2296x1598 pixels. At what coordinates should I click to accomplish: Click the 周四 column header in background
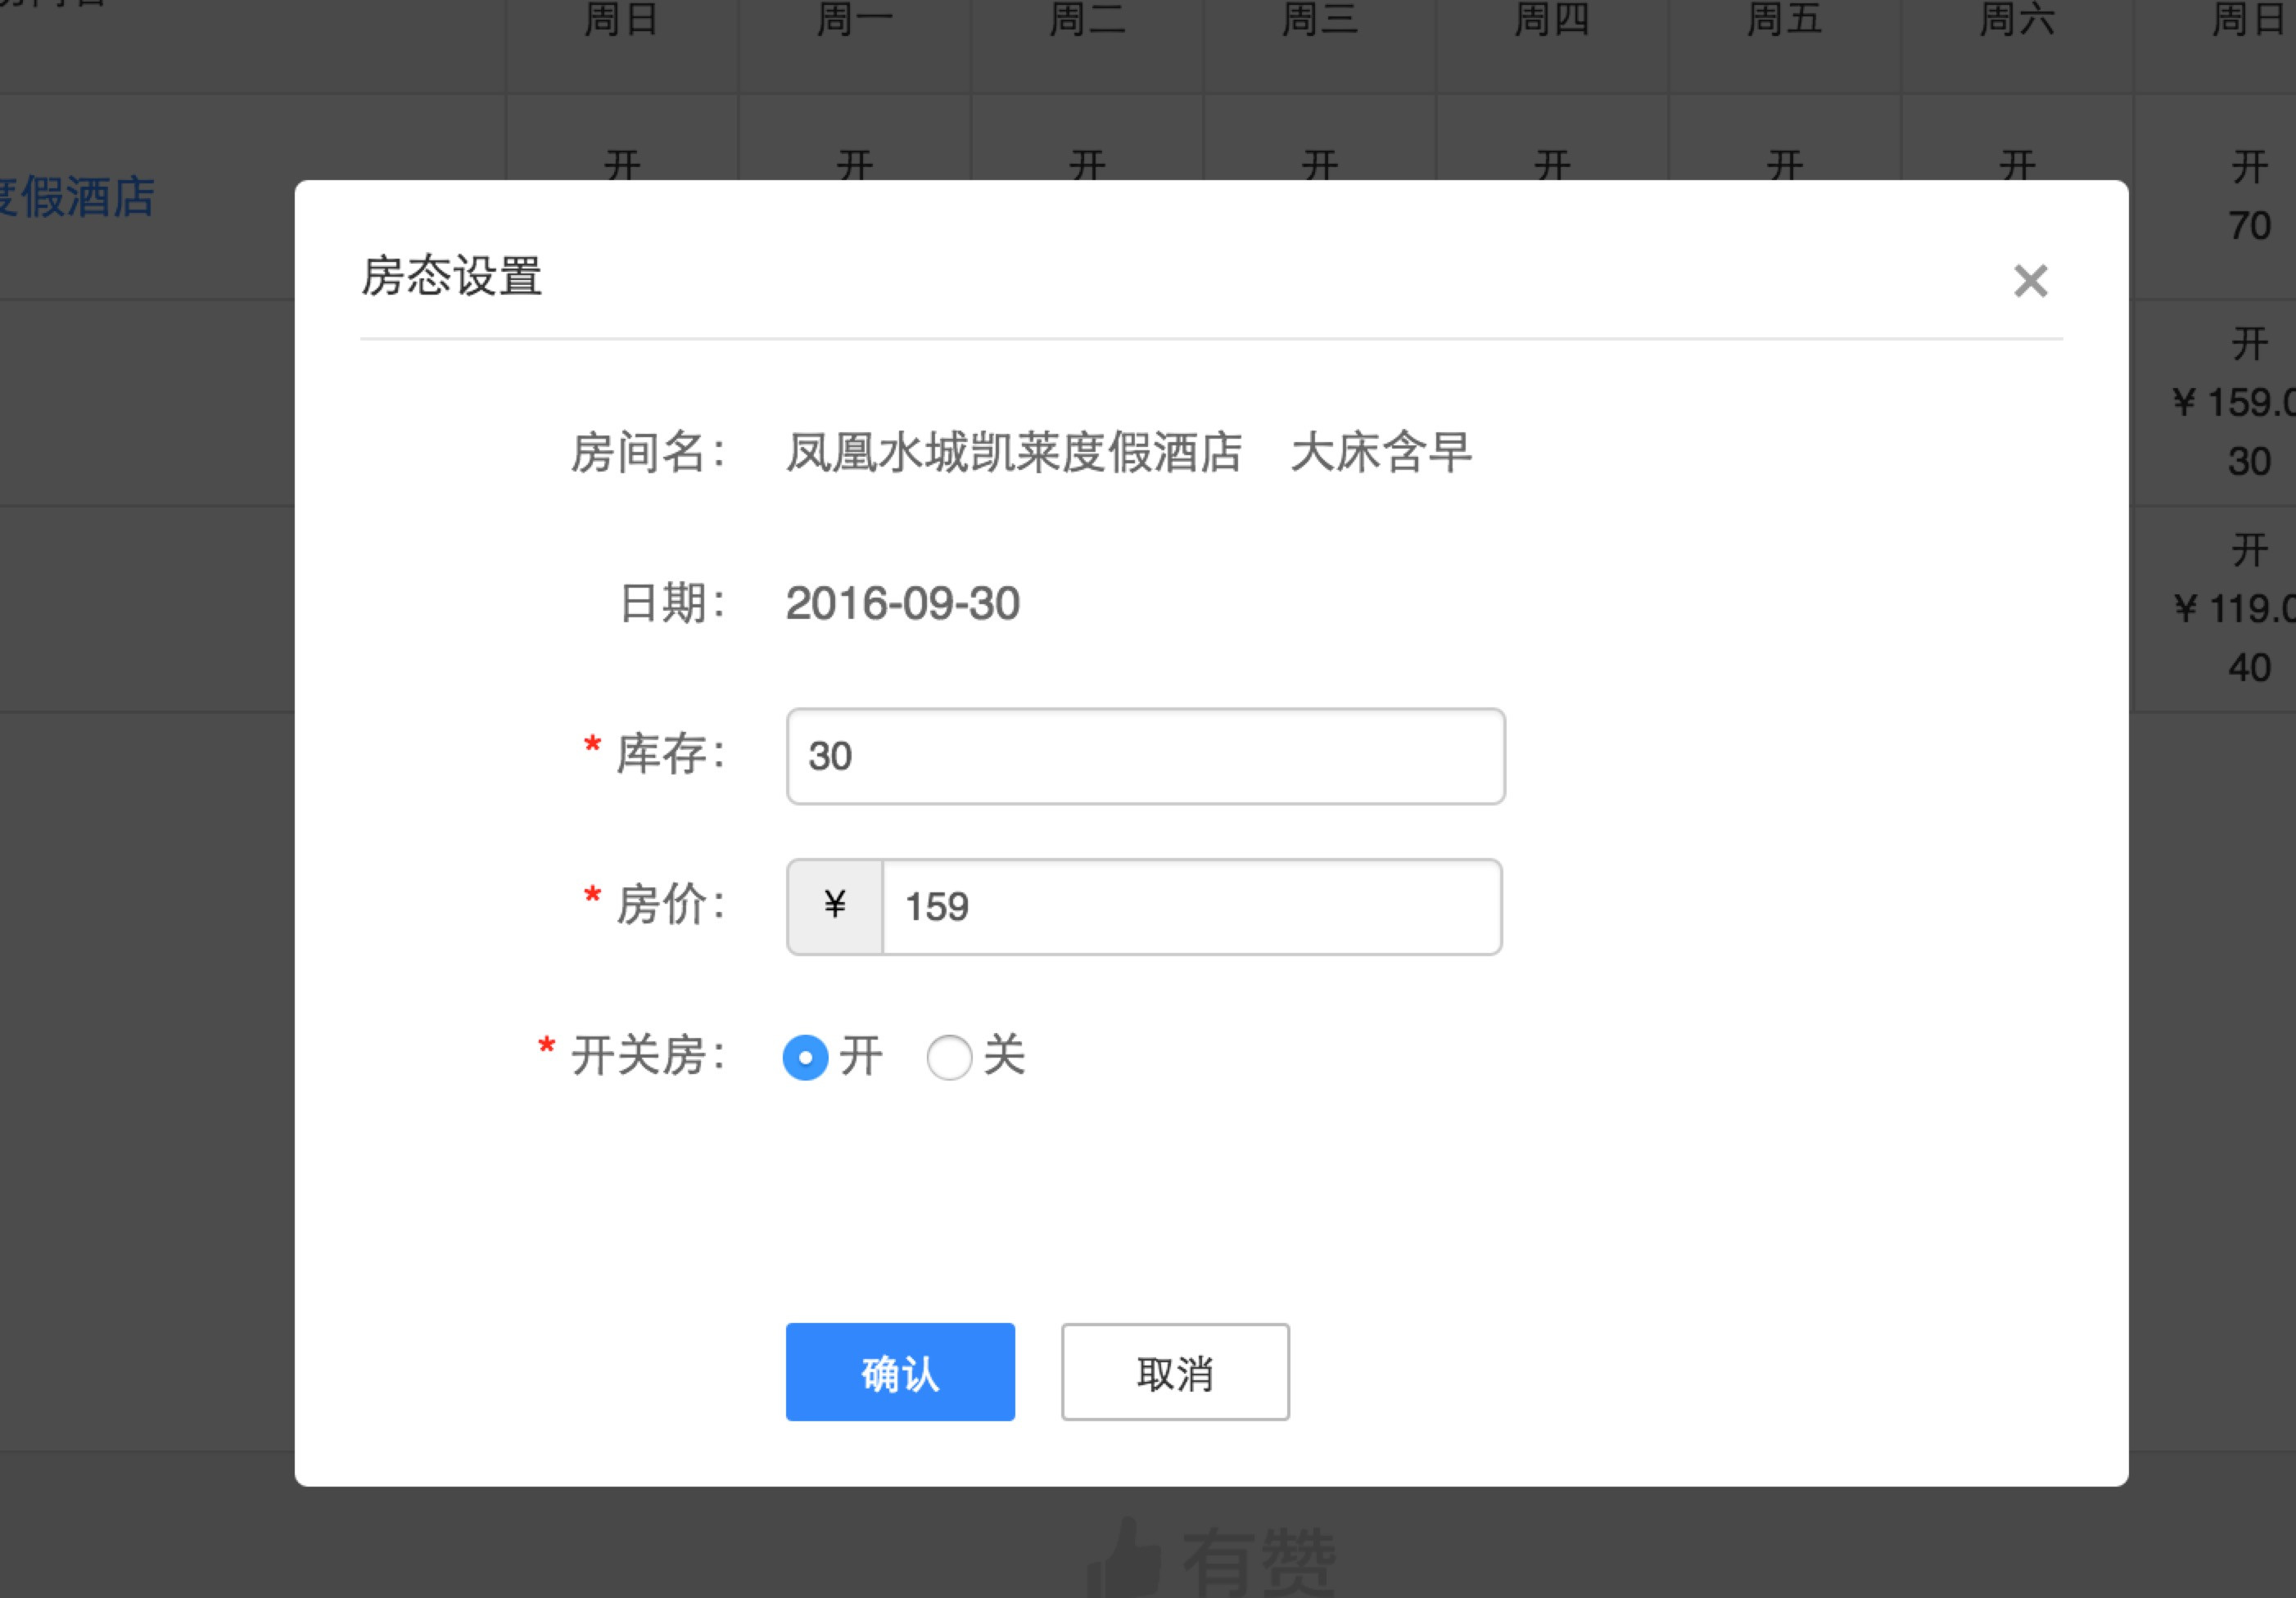point(1552,19)
